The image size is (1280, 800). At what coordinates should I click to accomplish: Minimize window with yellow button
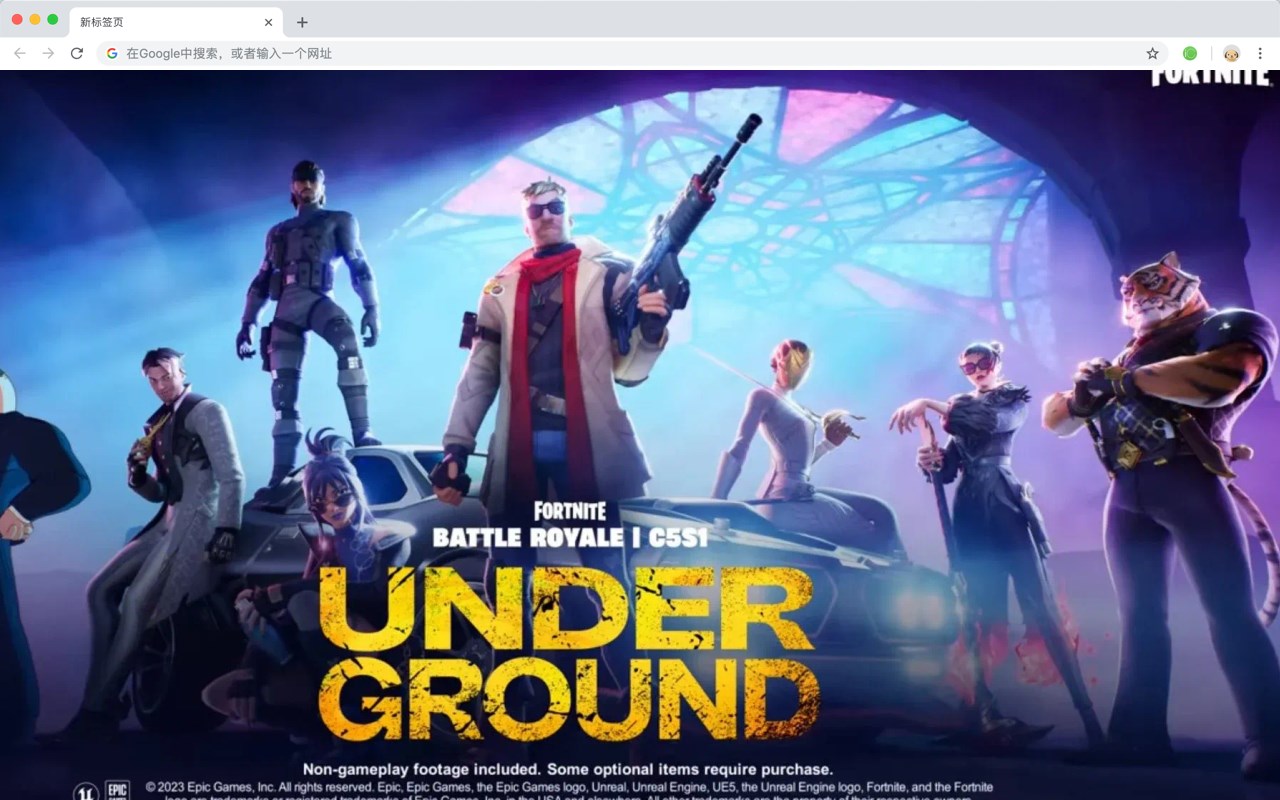point(35,20)
